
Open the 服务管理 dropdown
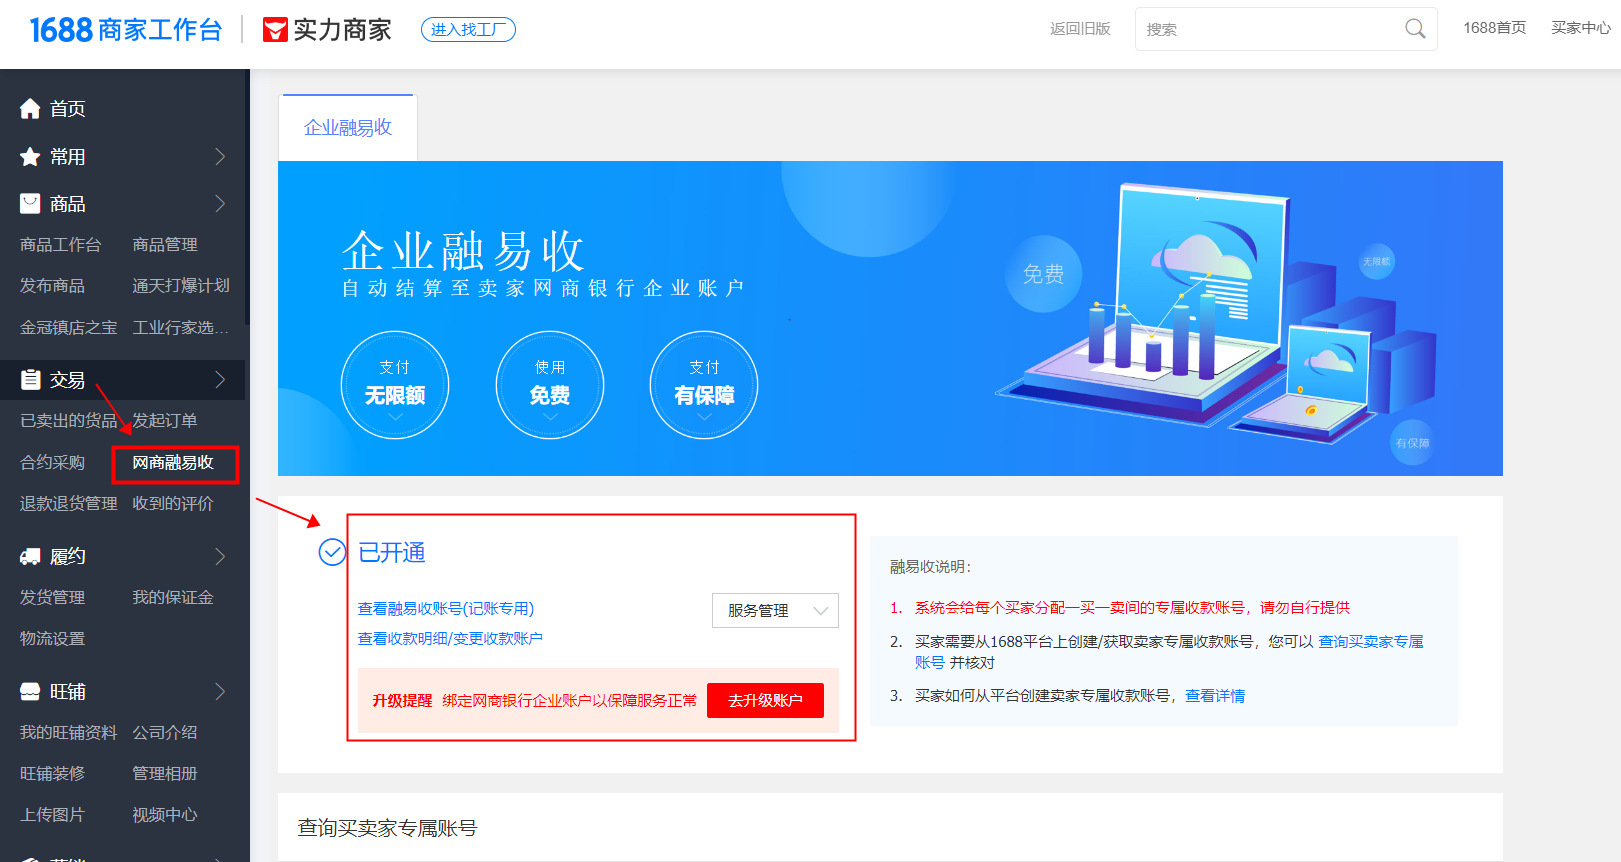(x=775, y=610)
